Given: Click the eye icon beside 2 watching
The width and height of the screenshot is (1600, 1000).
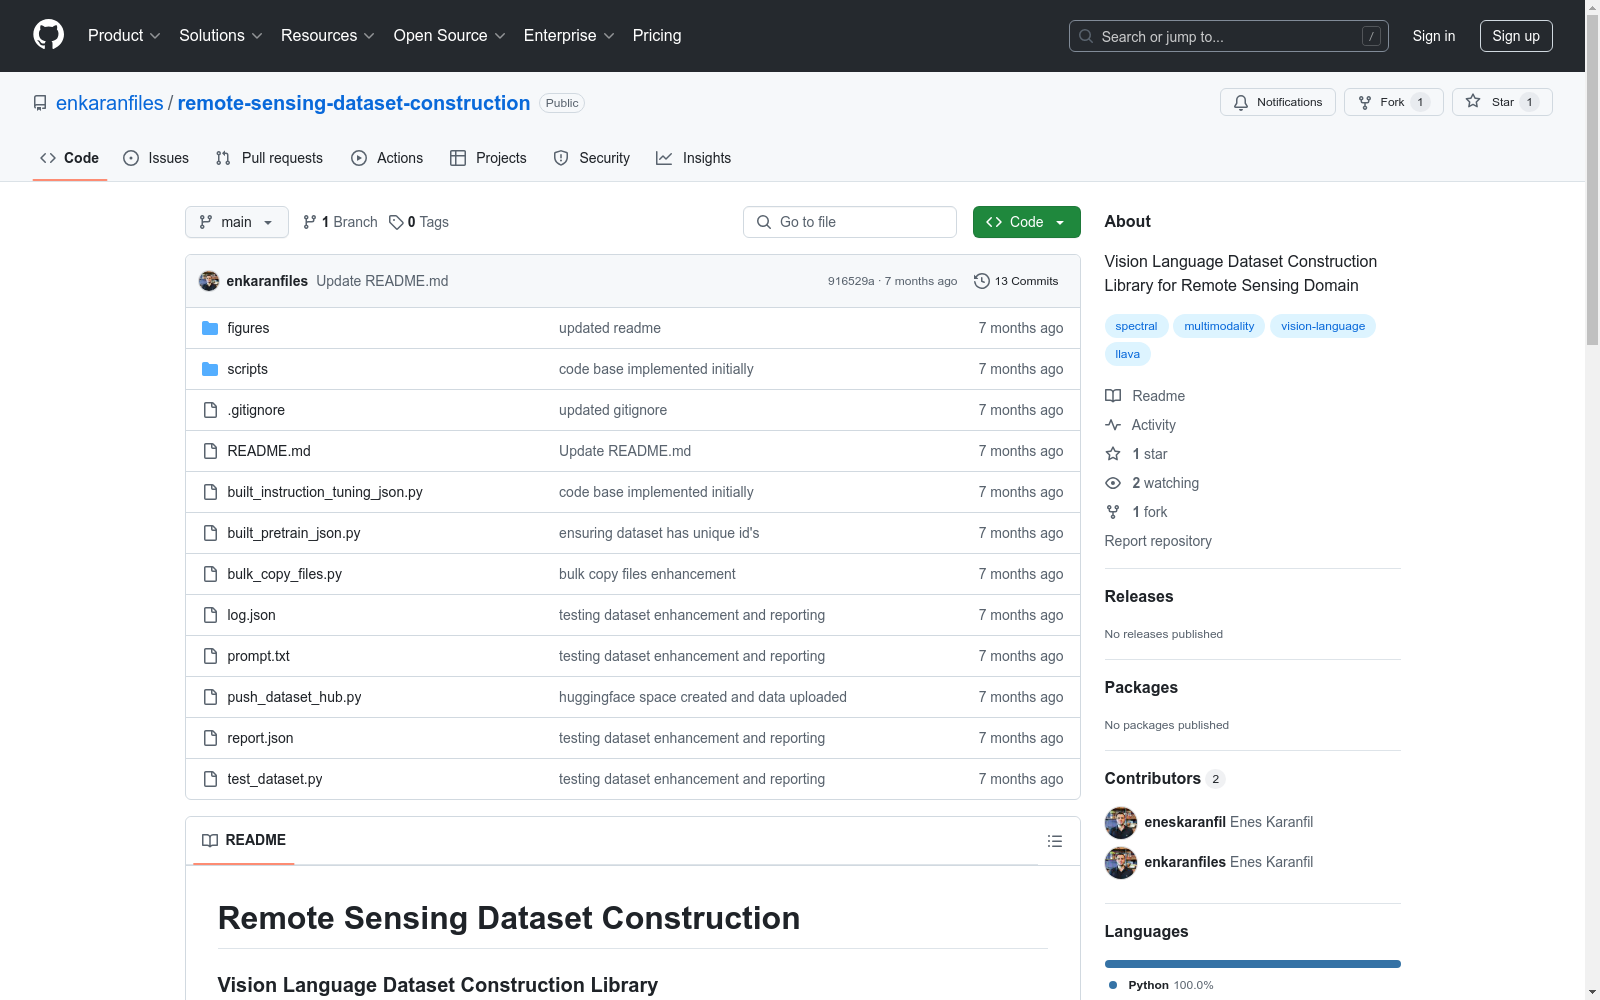Looking at the screenshot, I should pos(1113,483).
